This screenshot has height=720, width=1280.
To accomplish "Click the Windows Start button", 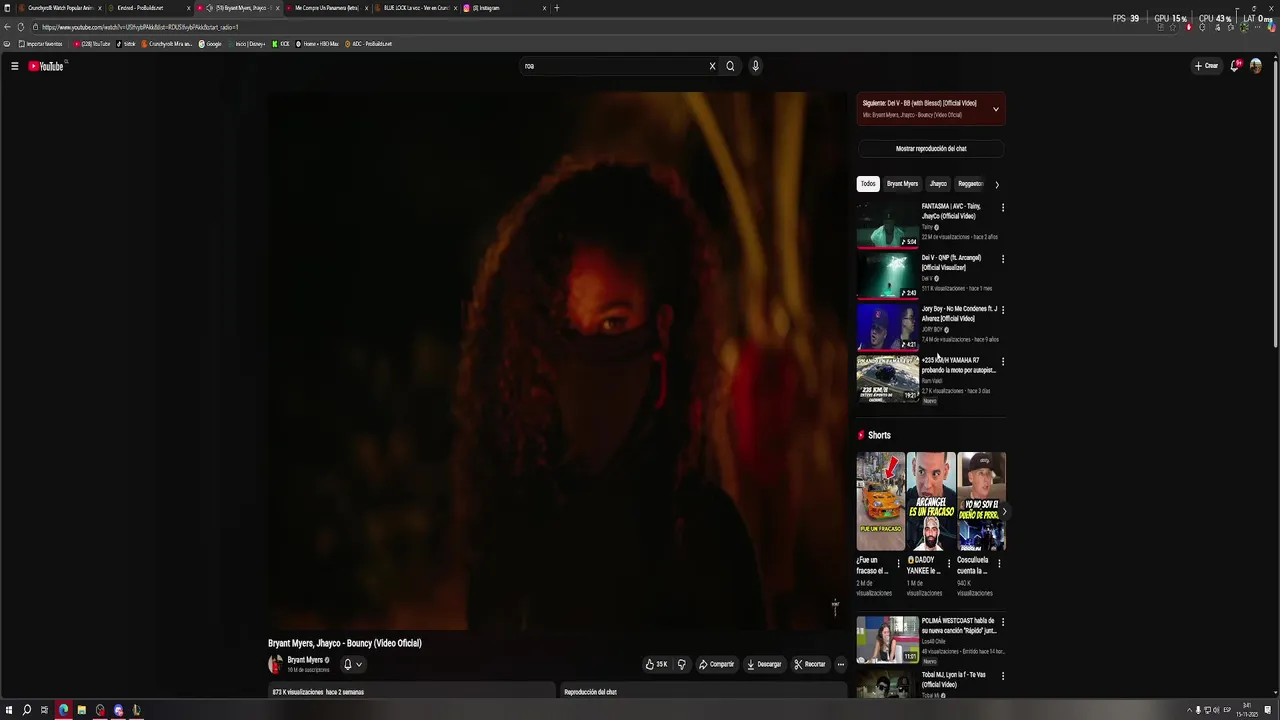I will coord(9,710).
